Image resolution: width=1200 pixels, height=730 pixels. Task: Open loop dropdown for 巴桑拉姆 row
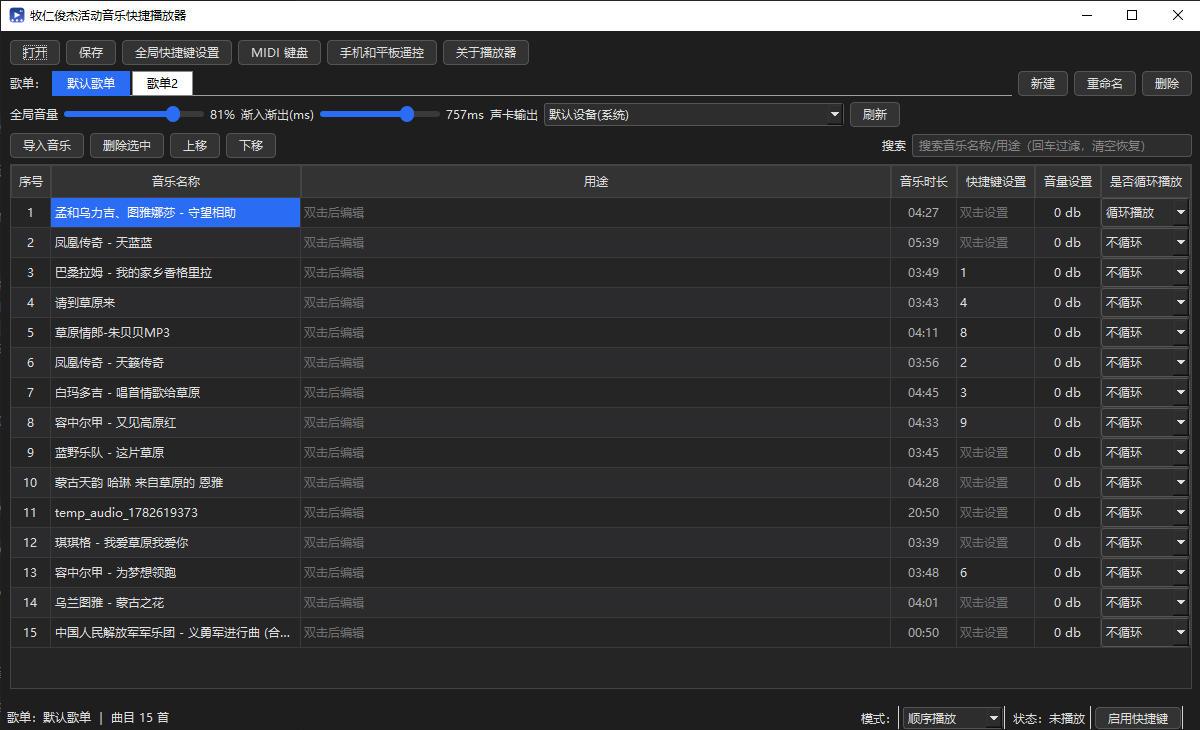(1146, 272)
